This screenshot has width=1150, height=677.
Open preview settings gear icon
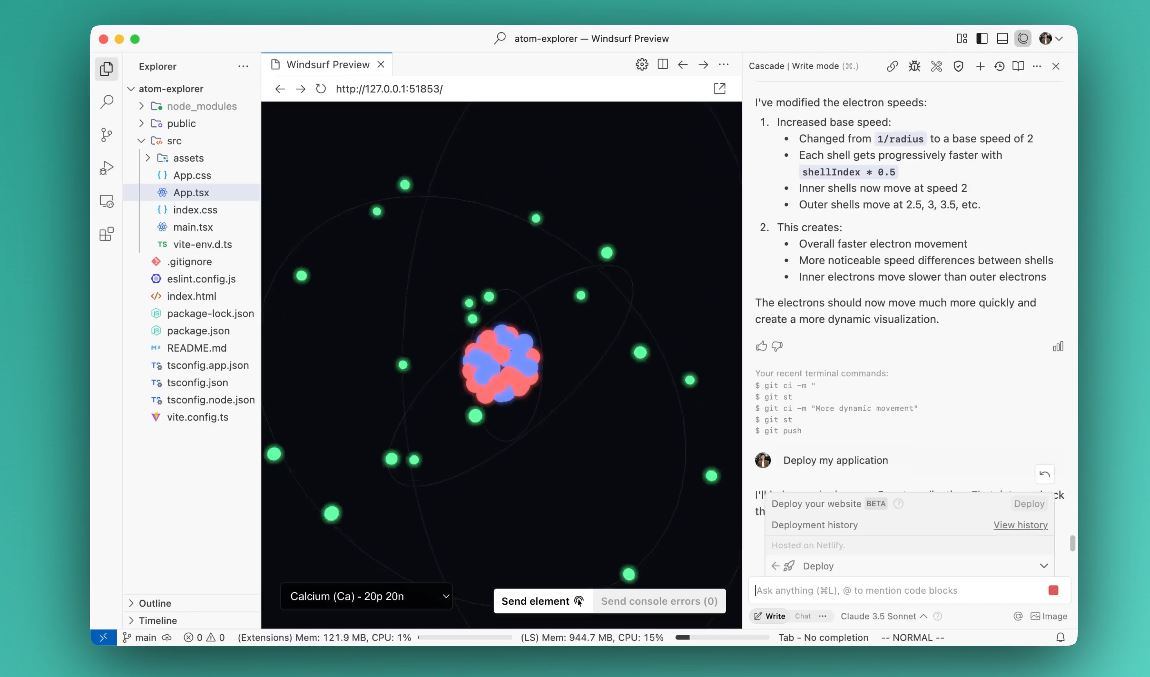tap(642, 65)
